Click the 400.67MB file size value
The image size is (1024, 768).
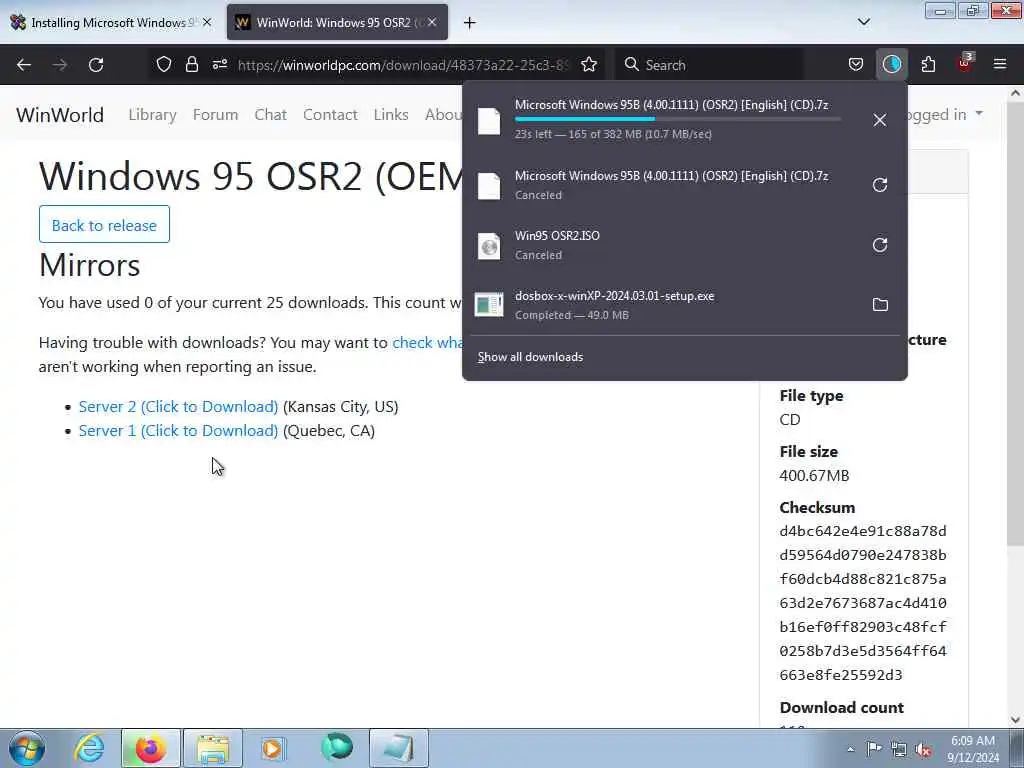click(x=814, y=475)
